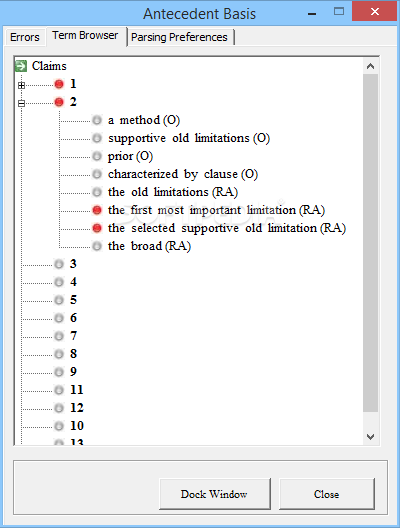Collapse claim 2 tree node
The height and width of the screenshot is (528, 400).
pyautogui.click(x=22, y=103)
